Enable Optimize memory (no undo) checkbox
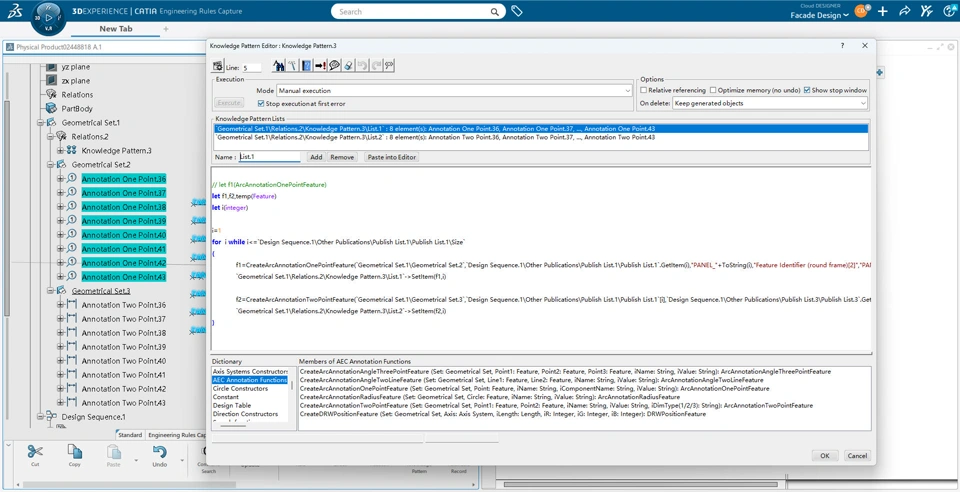960x492 pixels. [713, 90]
